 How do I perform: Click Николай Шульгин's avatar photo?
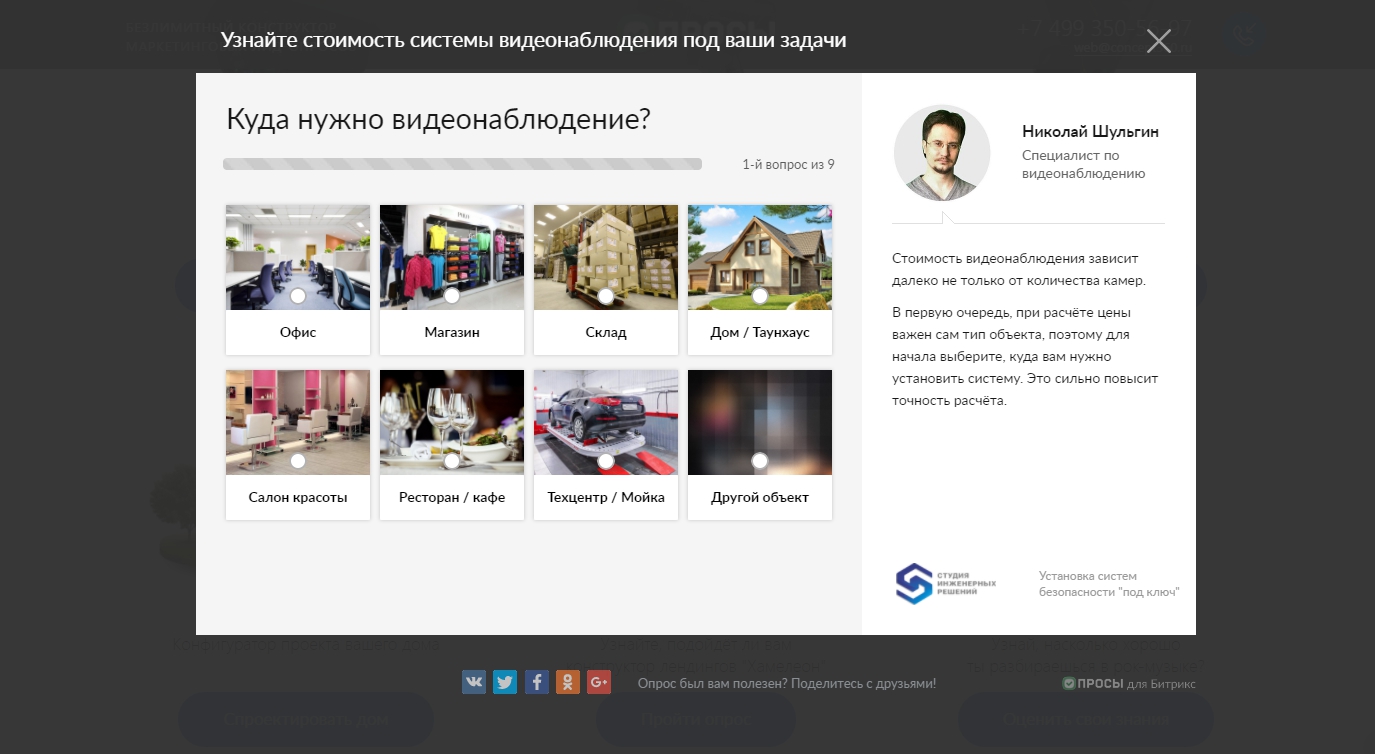[x=941, y=153]
